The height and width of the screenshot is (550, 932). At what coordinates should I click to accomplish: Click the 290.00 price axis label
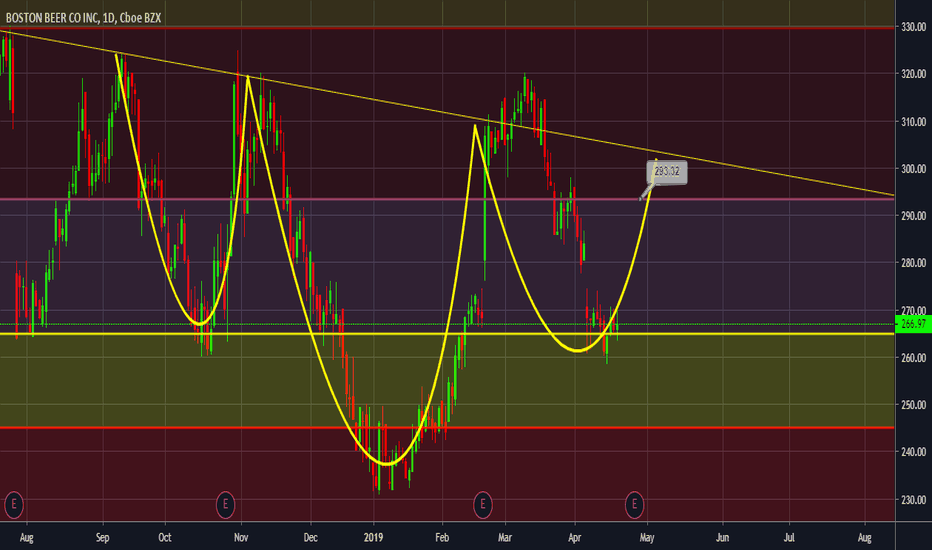(914, 216)
